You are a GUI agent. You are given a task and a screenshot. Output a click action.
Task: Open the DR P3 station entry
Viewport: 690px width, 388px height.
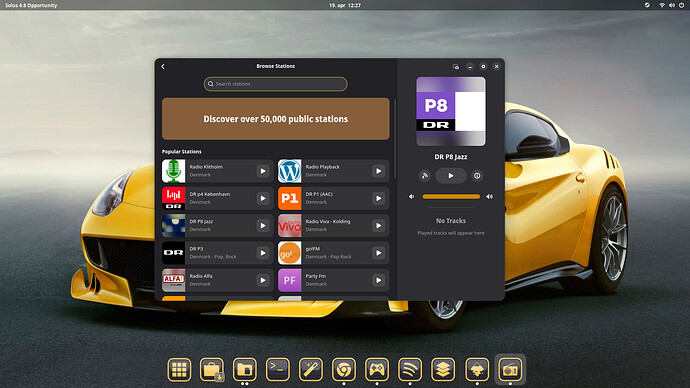217,253
